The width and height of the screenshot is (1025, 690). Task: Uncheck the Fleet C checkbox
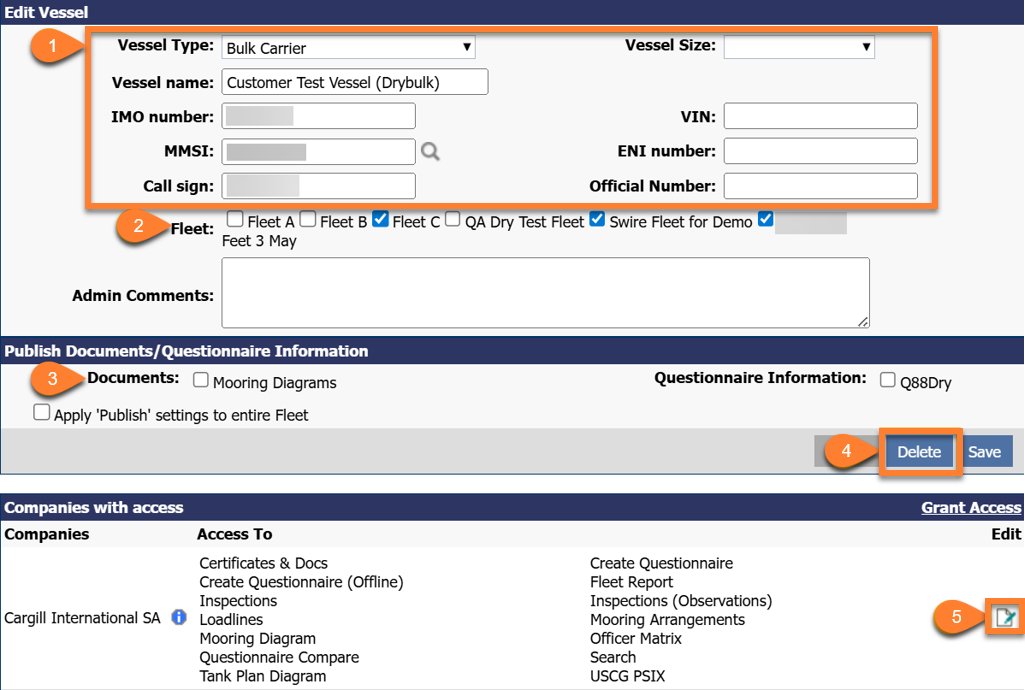point(380,219)
